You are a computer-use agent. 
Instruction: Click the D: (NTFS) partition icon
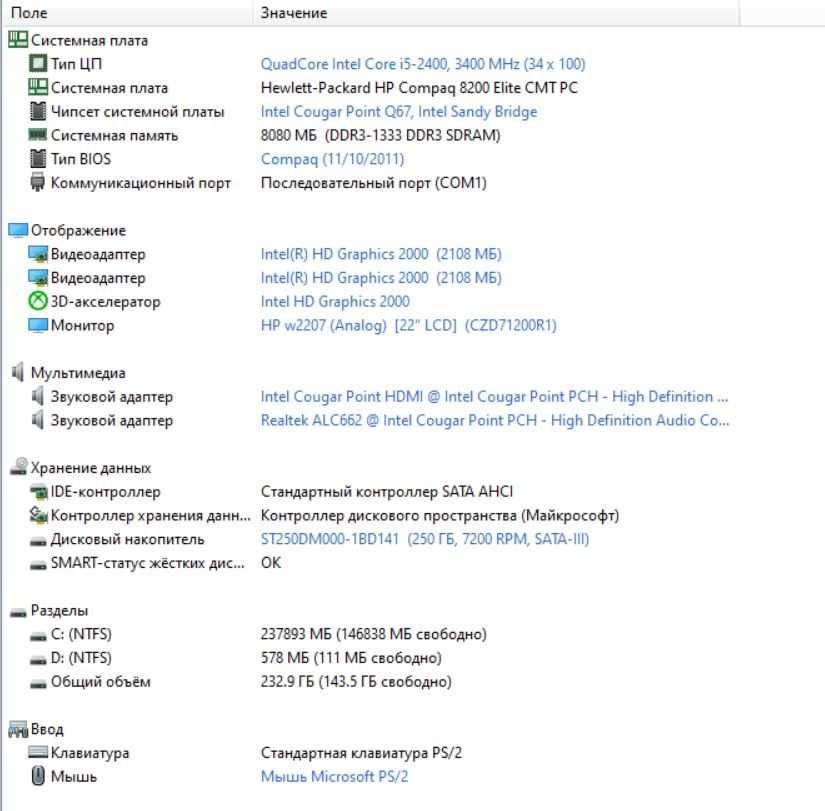point(38,660)
